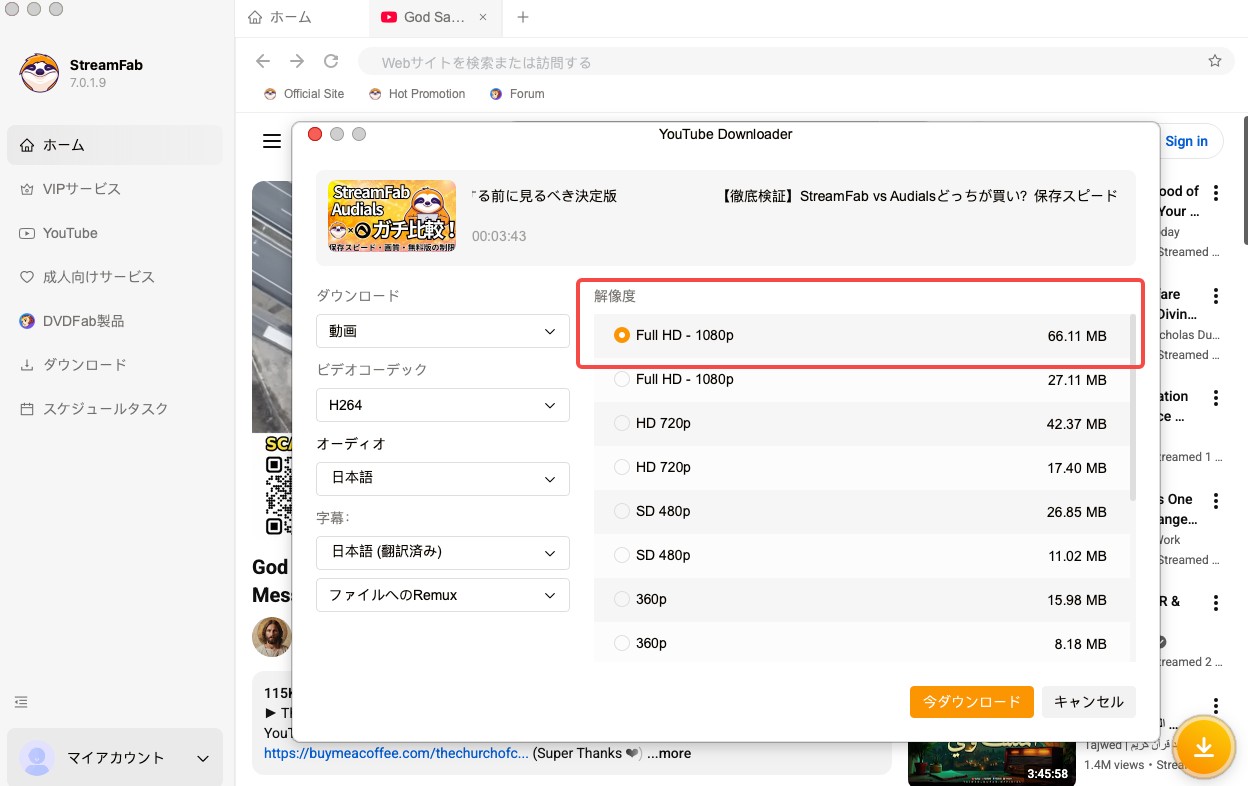Select 360p 15.98 MB option

pyautogui.click(x=862, y=600)
